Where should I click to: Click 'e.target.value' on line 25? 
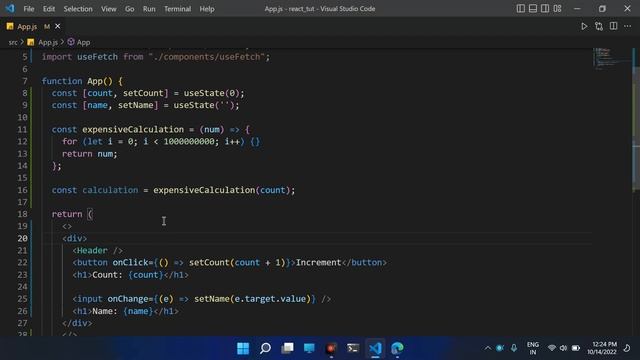[x=270, y=299]
